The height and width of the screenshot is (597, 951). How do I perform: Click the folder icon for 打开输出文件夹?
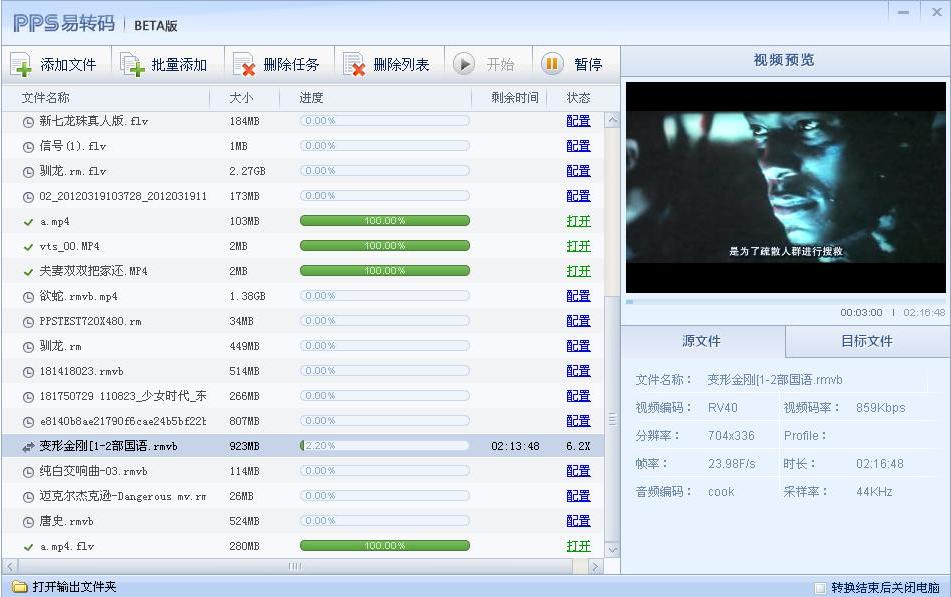coord(19,587)
